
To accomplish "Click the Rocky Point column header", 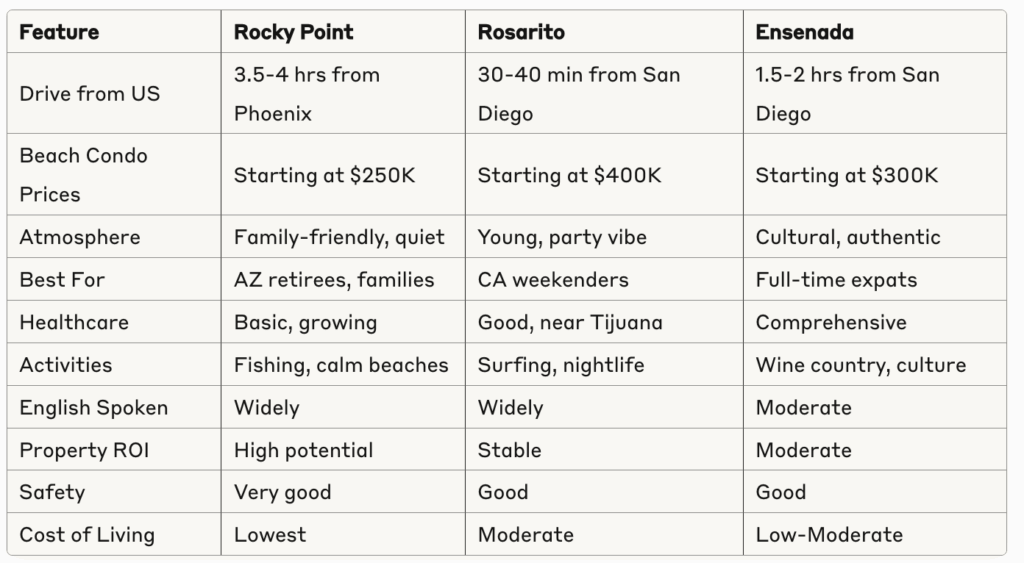I will (293, 32).
